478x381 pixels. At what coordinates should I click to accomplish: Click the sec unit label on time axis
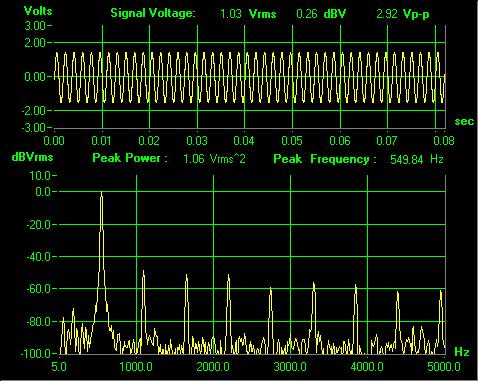464,121
